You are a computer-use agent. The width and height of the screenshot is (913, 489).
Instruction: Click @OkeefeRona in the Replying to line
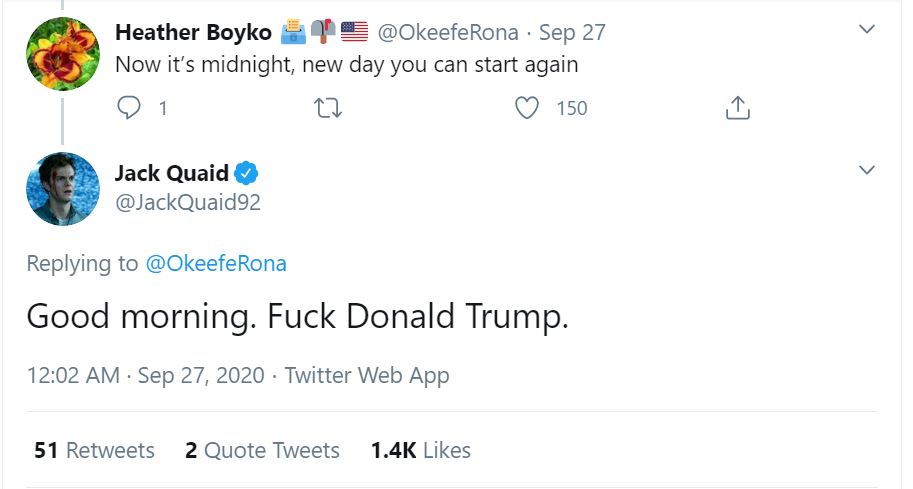tap(216, 263)
